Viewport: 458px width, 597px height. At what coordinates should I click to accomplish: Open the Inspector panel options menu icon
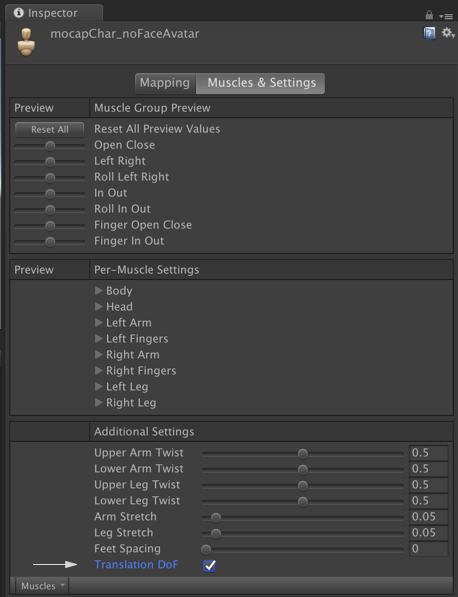tap(446, 16)
